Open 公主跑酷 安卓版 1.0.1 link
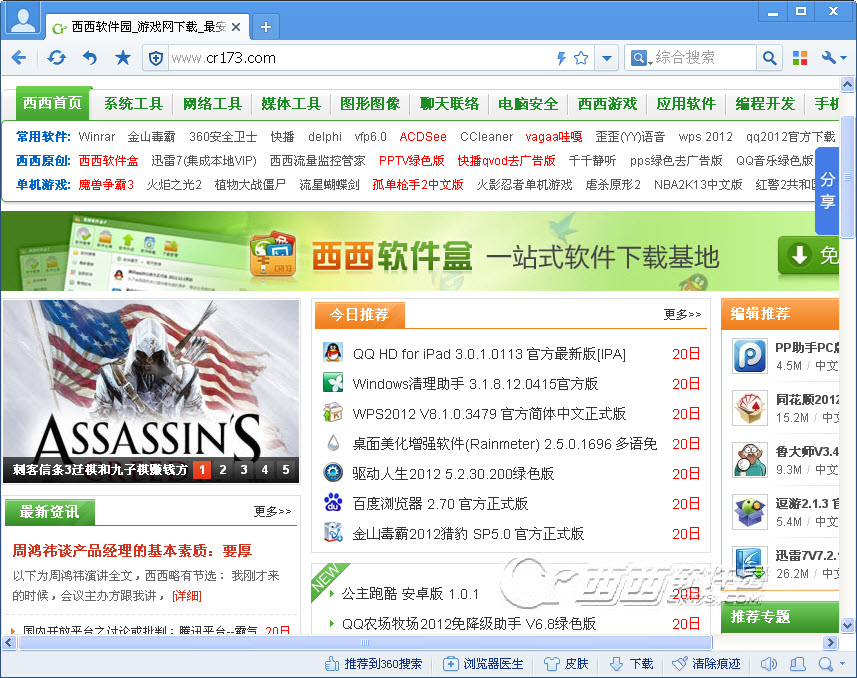Image resolution: width=857 pixels, height=678 pixels. 410,594
